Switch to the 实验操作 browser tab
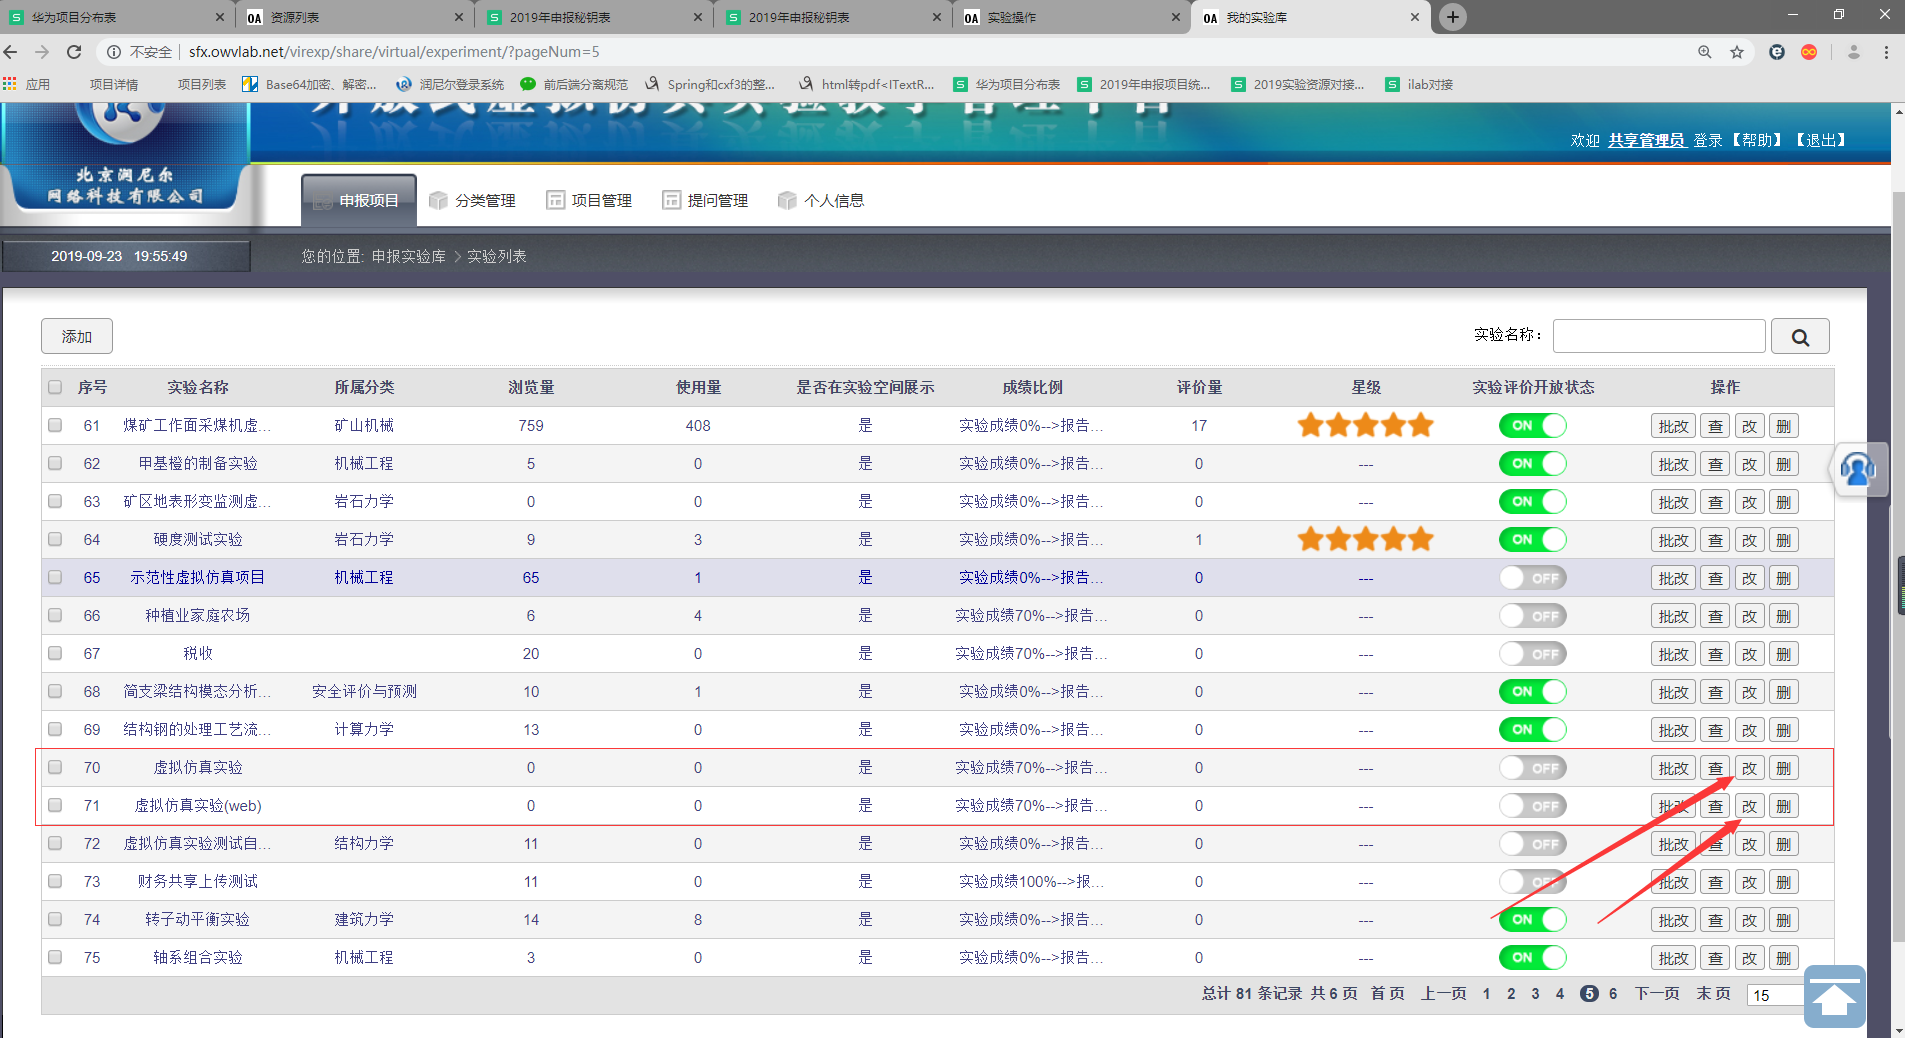 (x=1070, y=17)
